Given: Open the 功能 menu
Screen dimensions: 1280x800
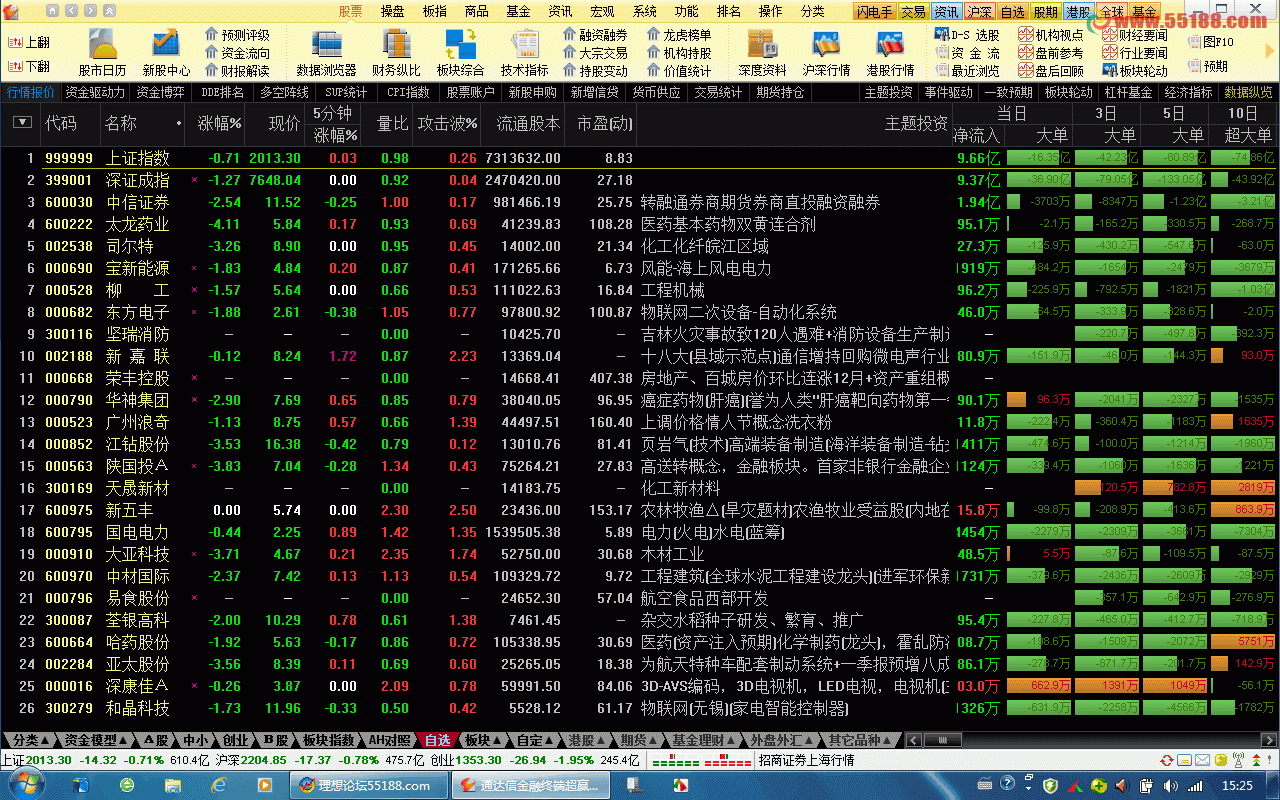Looking at the screenshot, I should 687,11.
